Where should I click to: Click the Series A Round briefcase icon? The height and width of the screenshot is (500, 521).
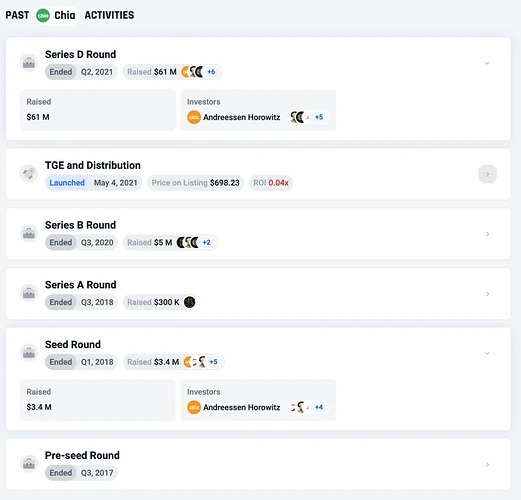pos(29,293)
